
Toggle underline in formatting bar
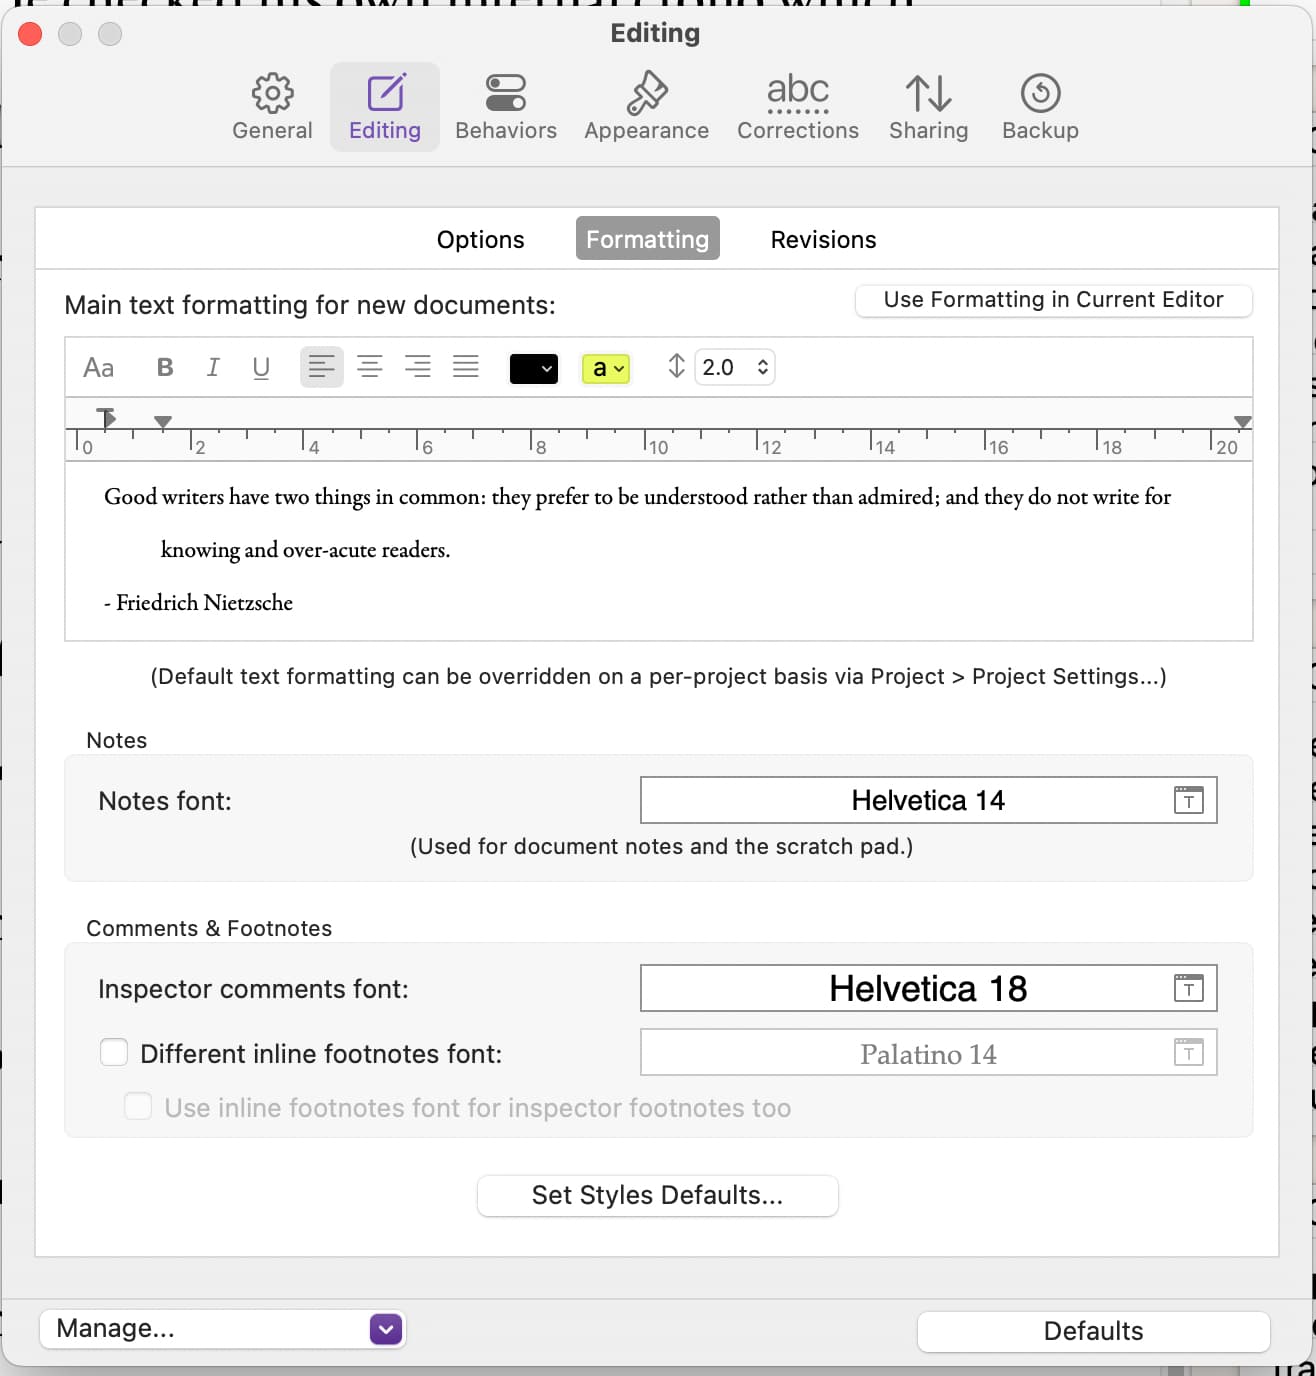(x=261, y=368)
